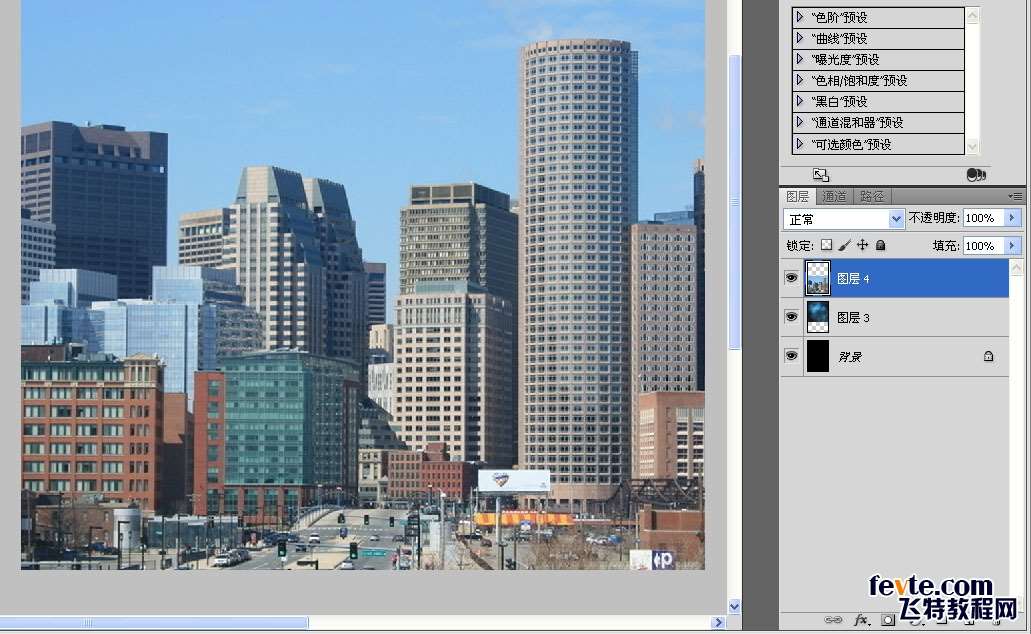Hide 图层 3 with its eye icon

(x=791, y=317)
